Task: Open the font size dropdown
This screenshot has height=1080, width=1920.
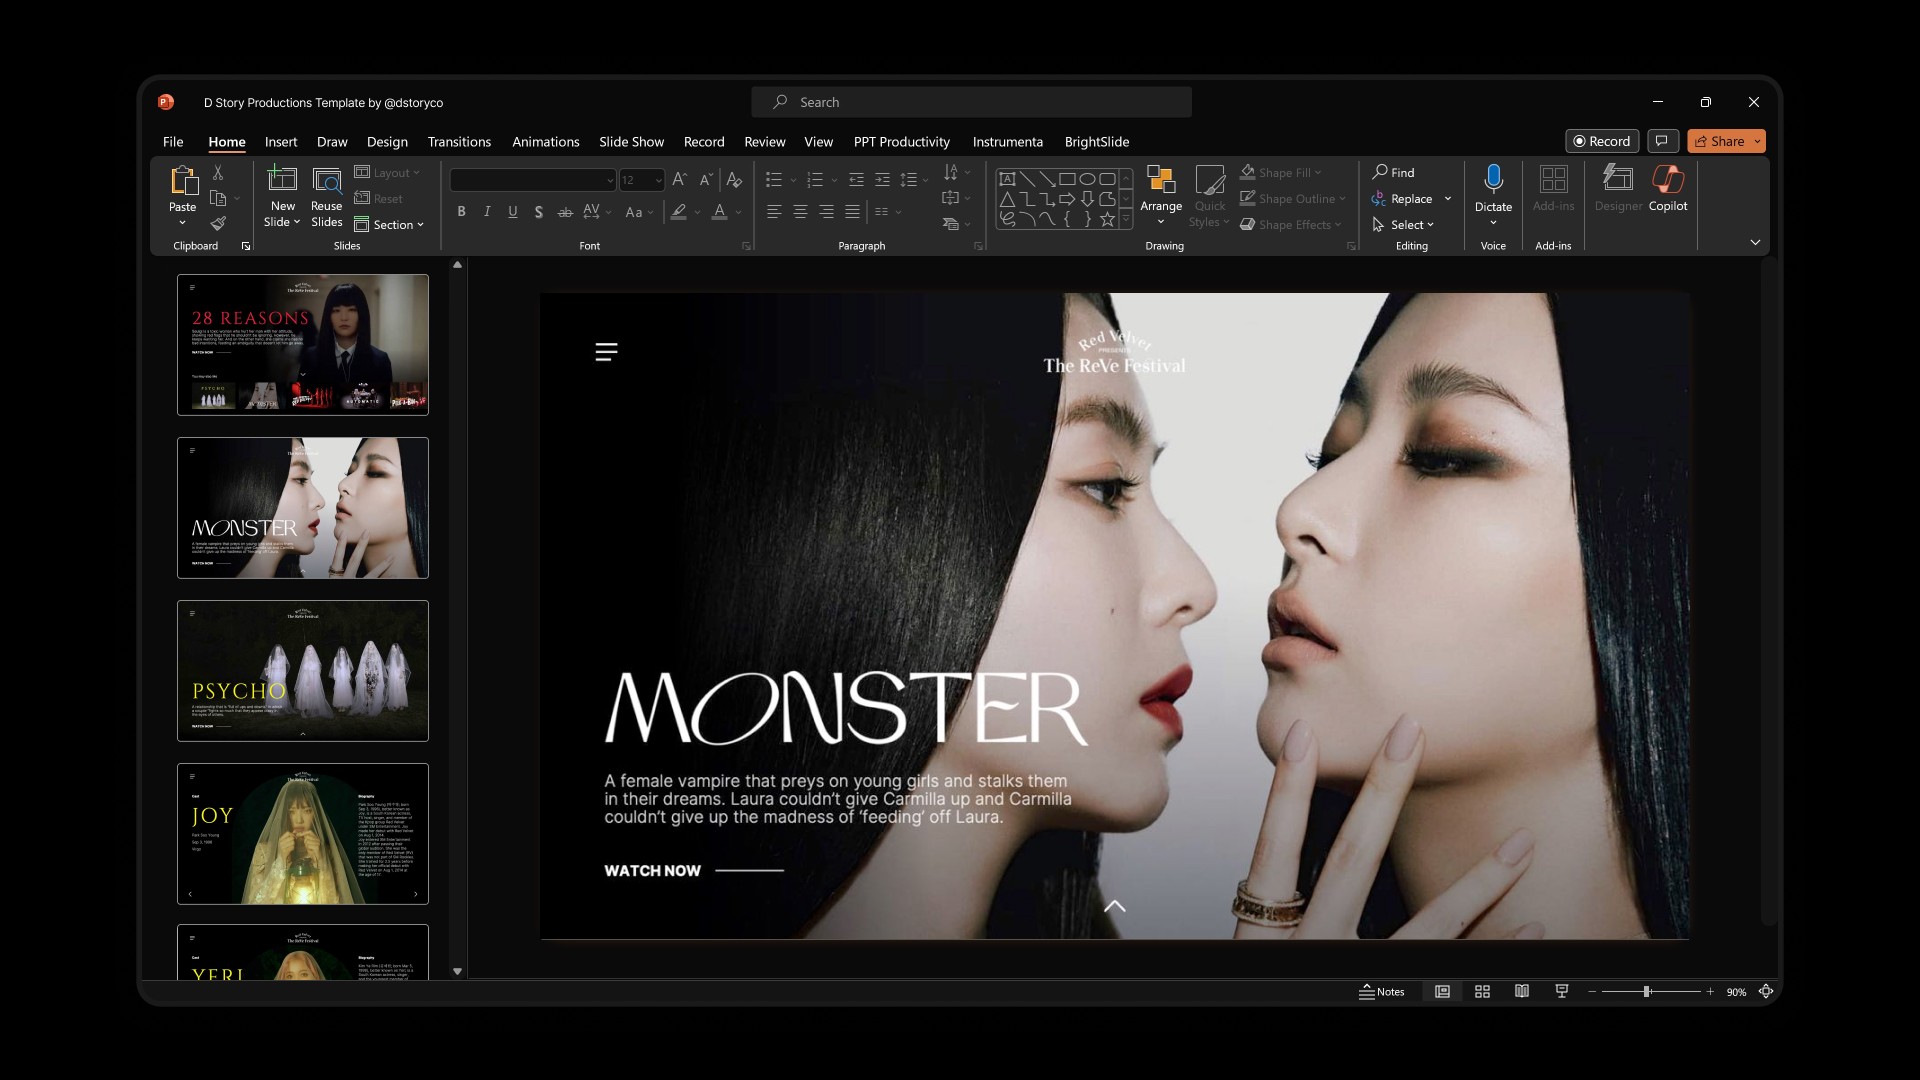Action: tap(658, 180)
